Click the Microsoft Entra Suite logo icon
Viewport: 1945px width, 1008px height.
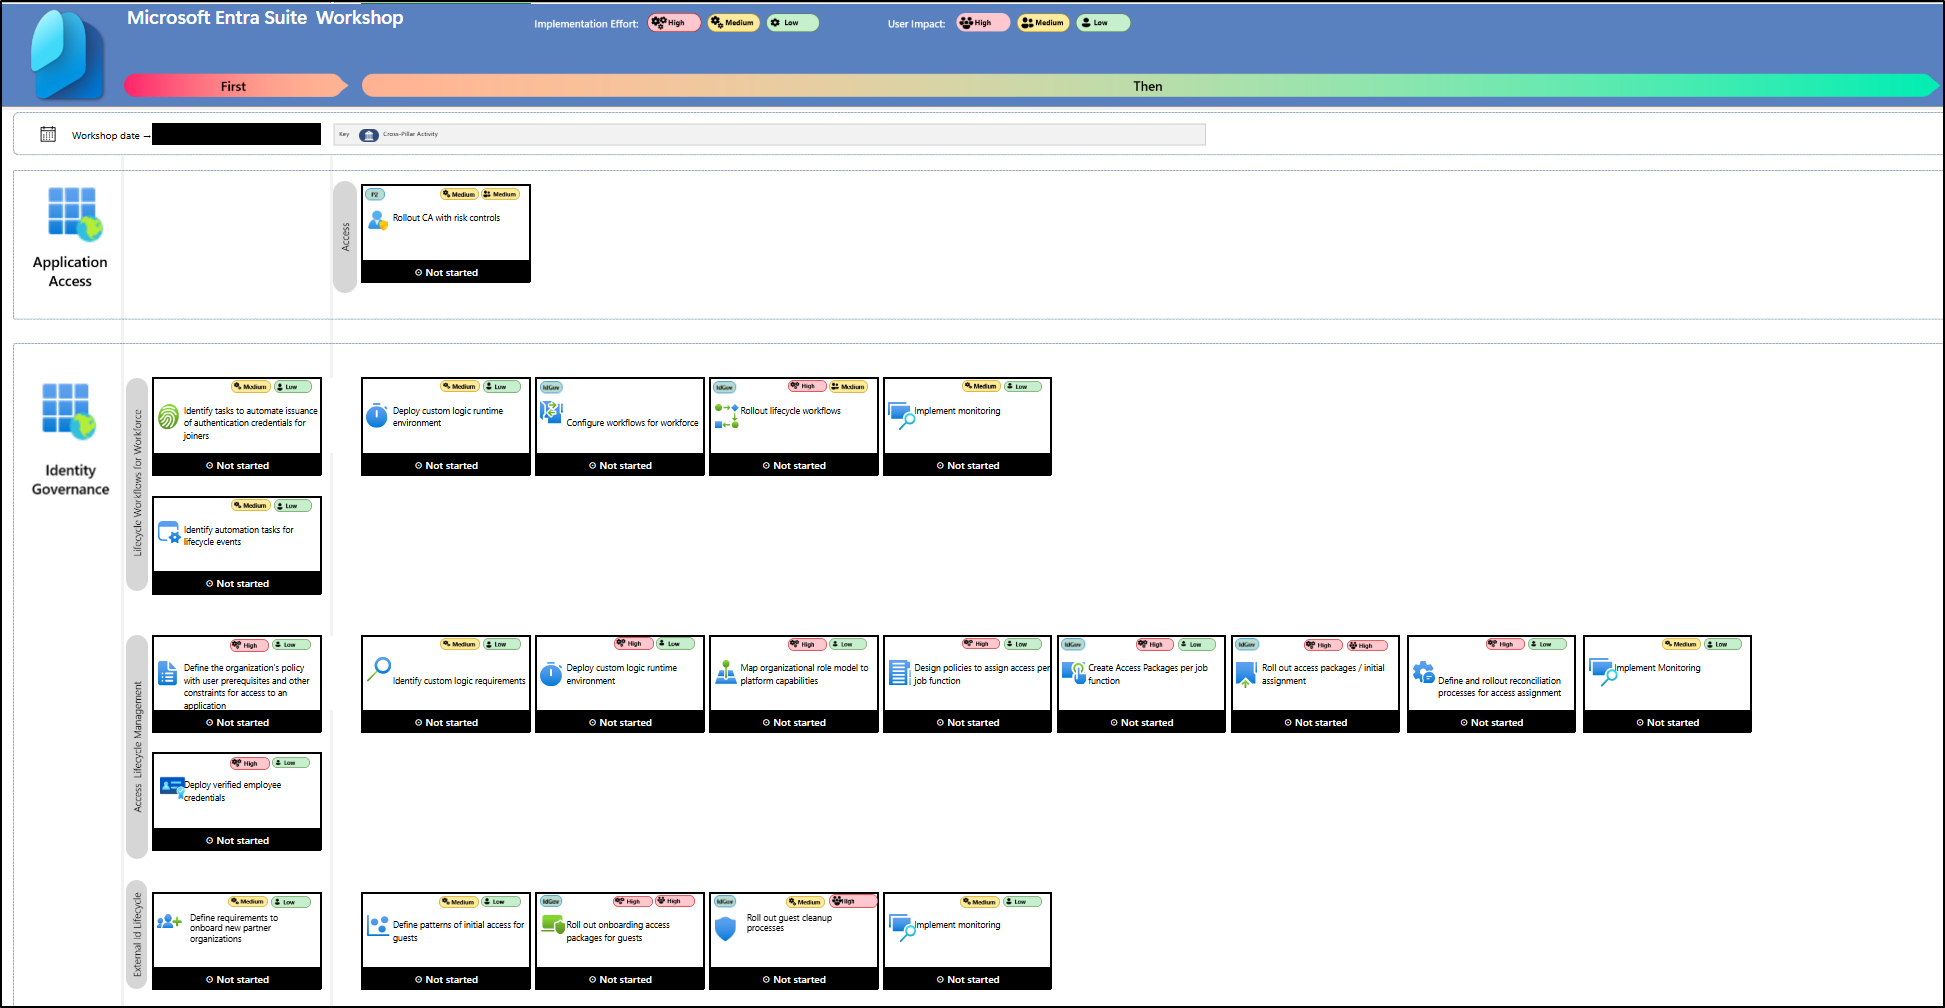coord(68,55)
